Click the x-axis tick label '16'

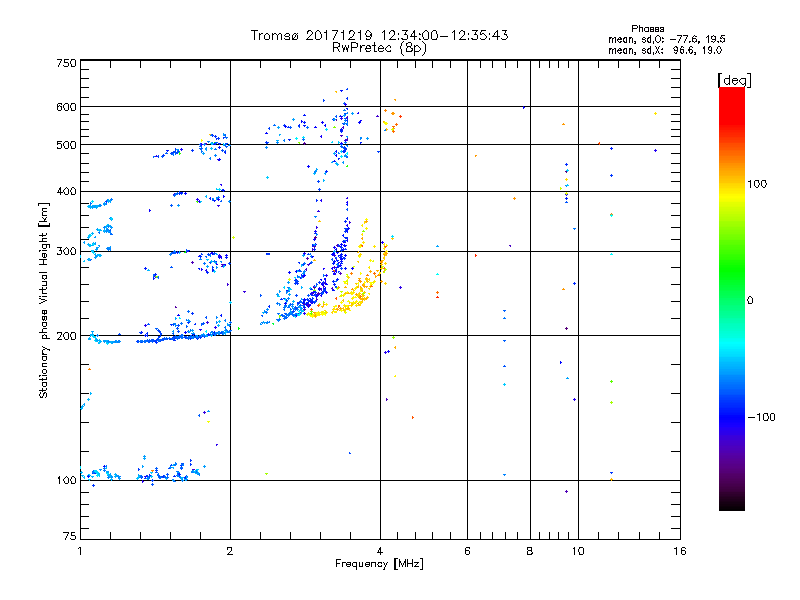tap(680, 551)
